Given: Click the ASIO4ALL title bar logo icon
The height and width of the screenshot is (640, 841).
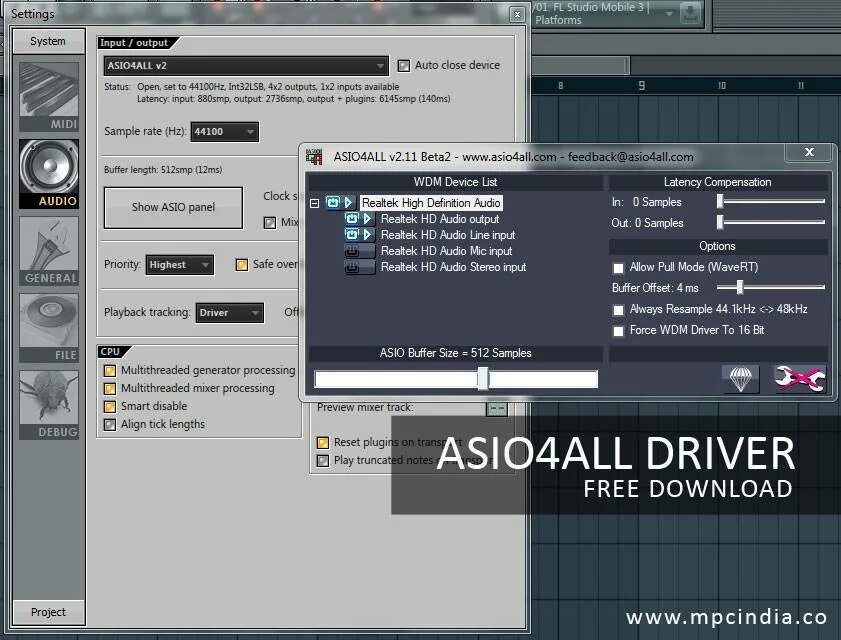Looking at the screenshot, I should coord(314,157).
